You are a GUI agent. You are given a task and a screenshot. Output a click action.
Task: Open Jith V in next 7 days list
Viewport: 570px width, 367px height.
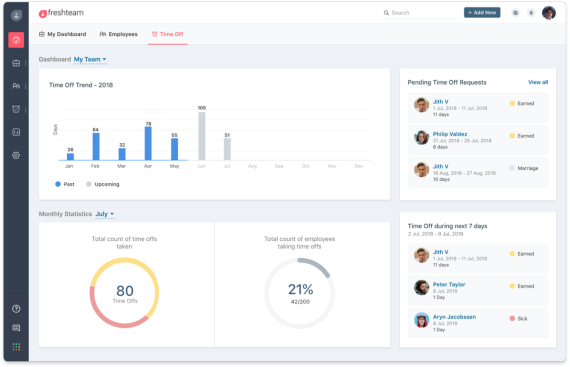(x=478, y=258)
